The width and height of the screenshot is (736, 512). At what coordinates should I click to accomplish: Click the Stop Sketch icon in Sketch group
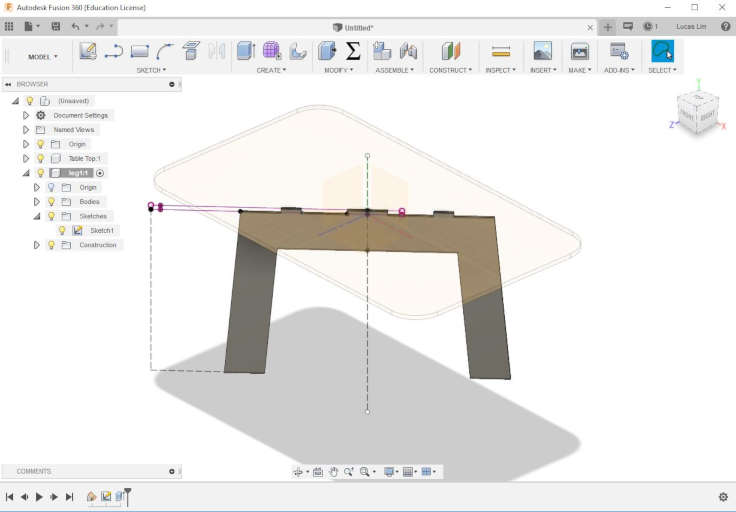(x=191, y=51)
